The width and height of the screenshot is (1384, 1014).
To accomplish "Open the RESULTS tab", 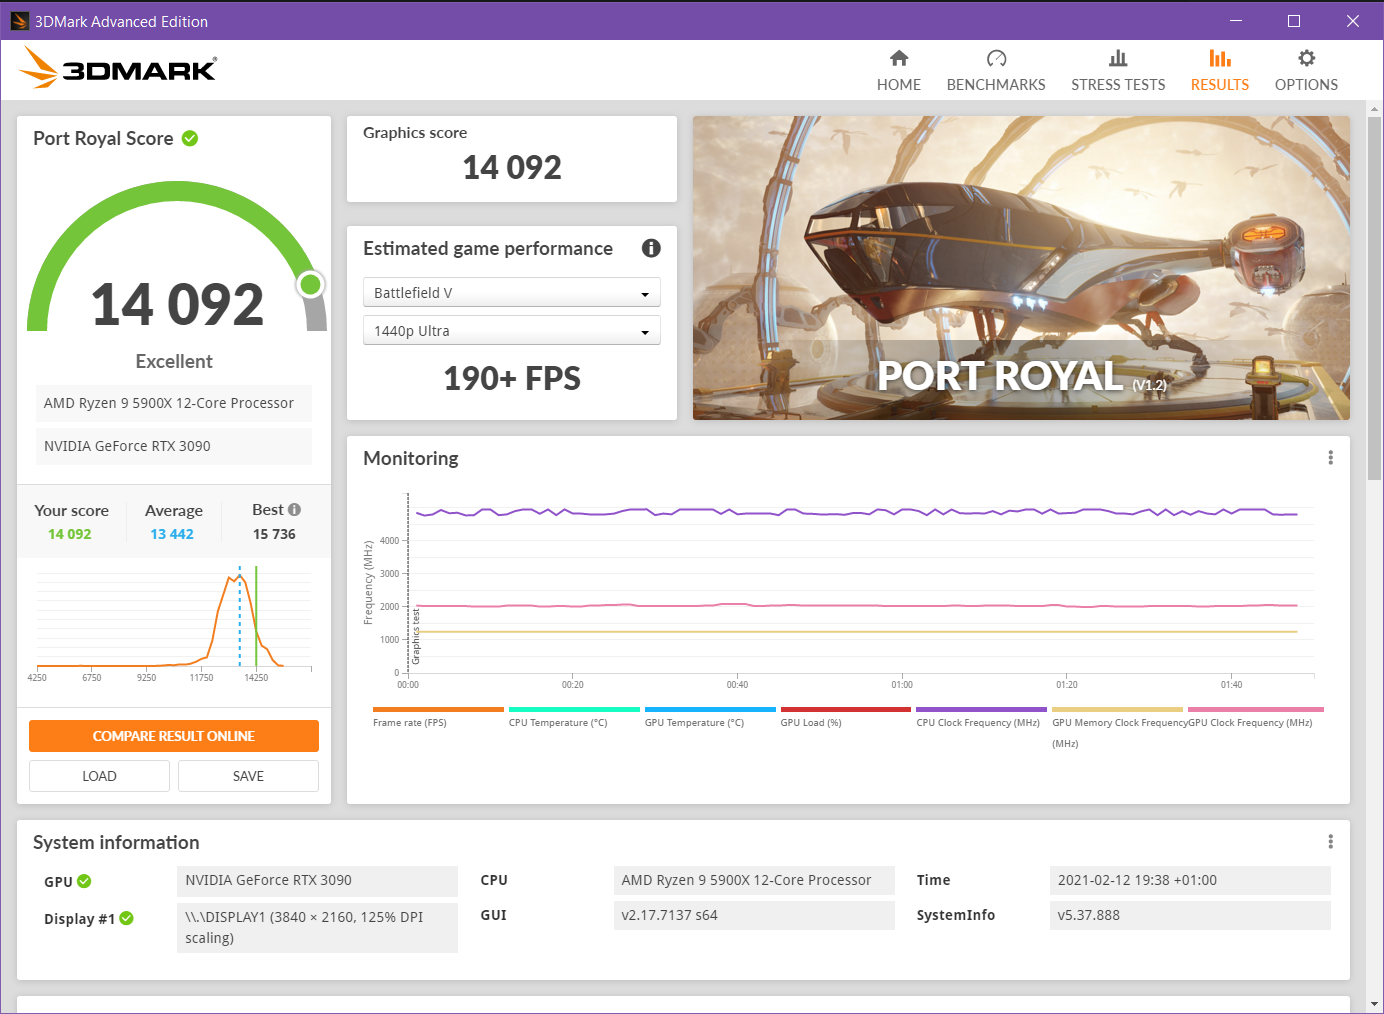I will (1220, 70).
